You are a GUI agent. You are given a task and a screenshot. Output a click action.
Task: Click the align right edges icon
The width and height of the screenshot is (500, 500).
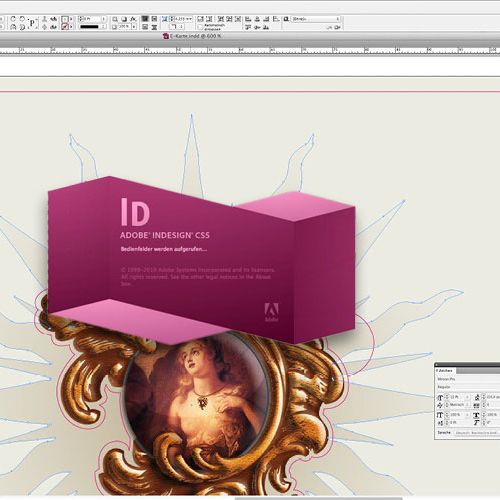pyautogui.click(x=266, y=19)
